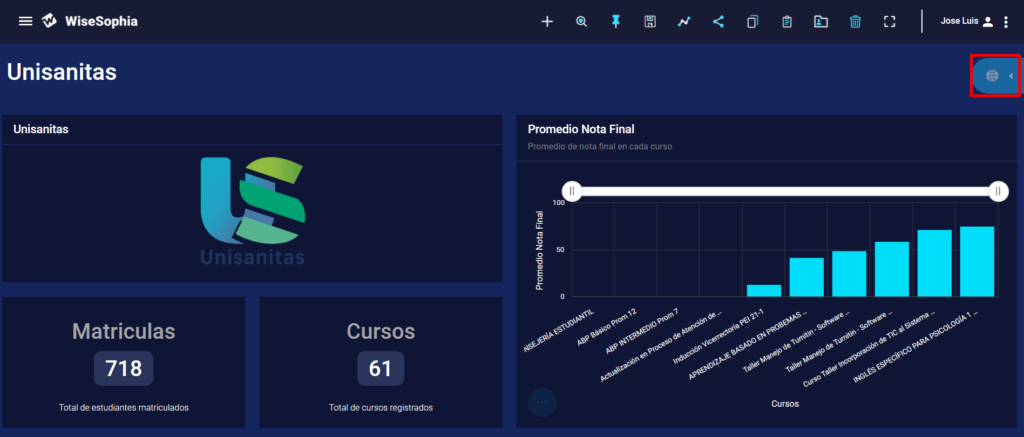This screenshot has width=1024, height=437.
Task: Click the Cursos card heading
Action: point(381,331)
